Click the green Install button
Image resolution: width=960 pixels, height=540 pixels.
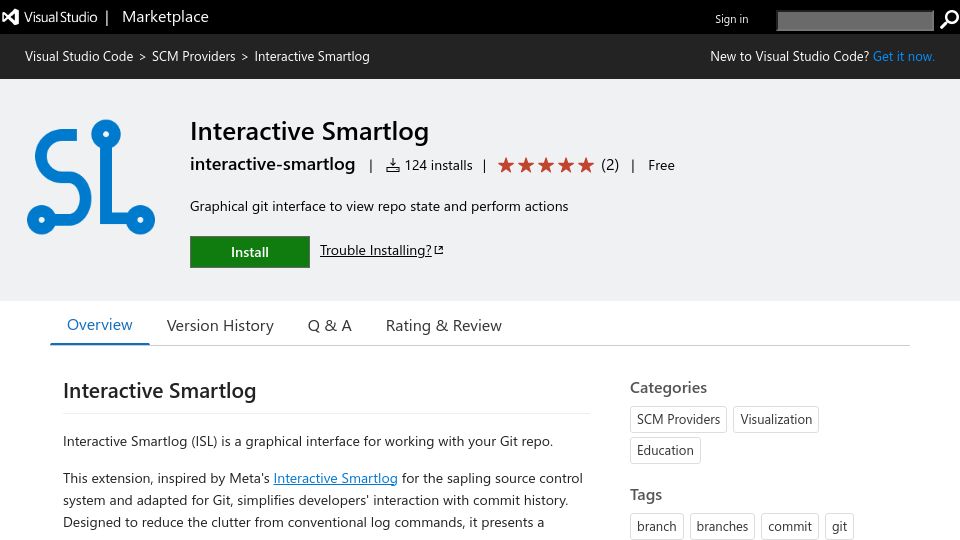250,252
